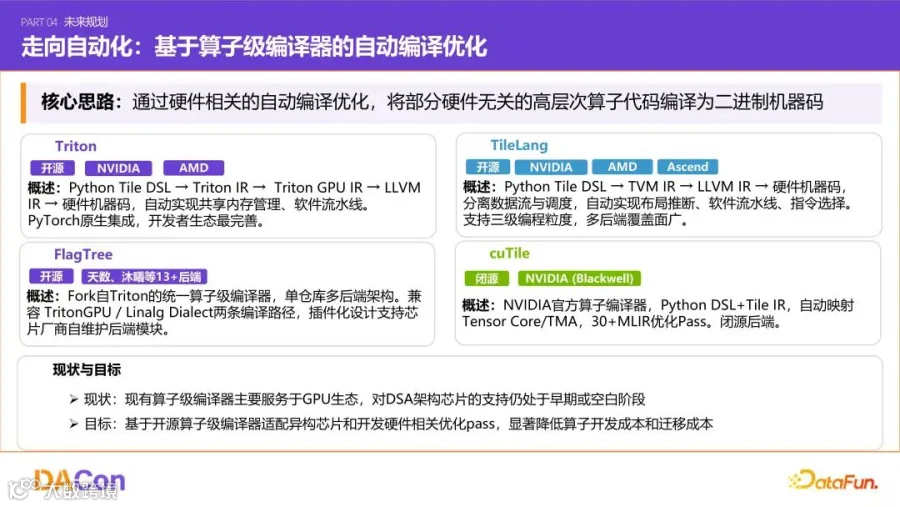Click the AMD tag in Triton card
This screenshot has height=507, width=900.
[193, 168]
